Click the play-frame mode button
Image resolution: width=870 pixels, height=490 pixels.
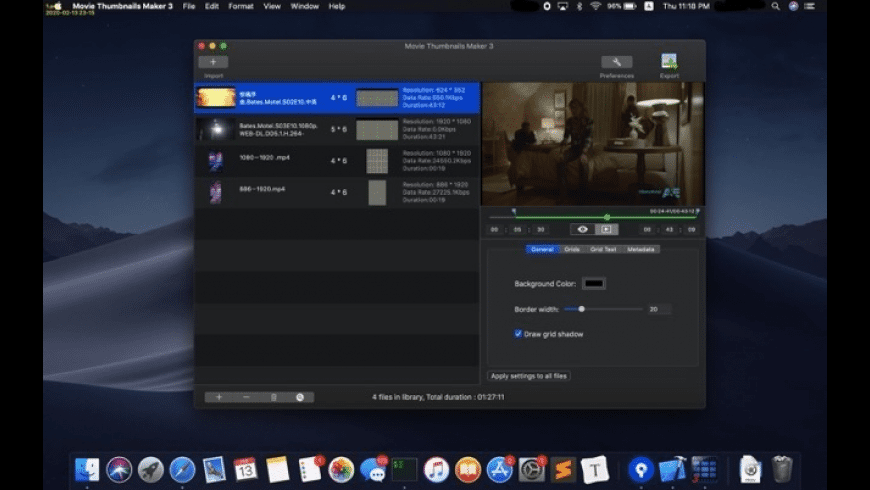pyautogui.click(x=606, y=229)
